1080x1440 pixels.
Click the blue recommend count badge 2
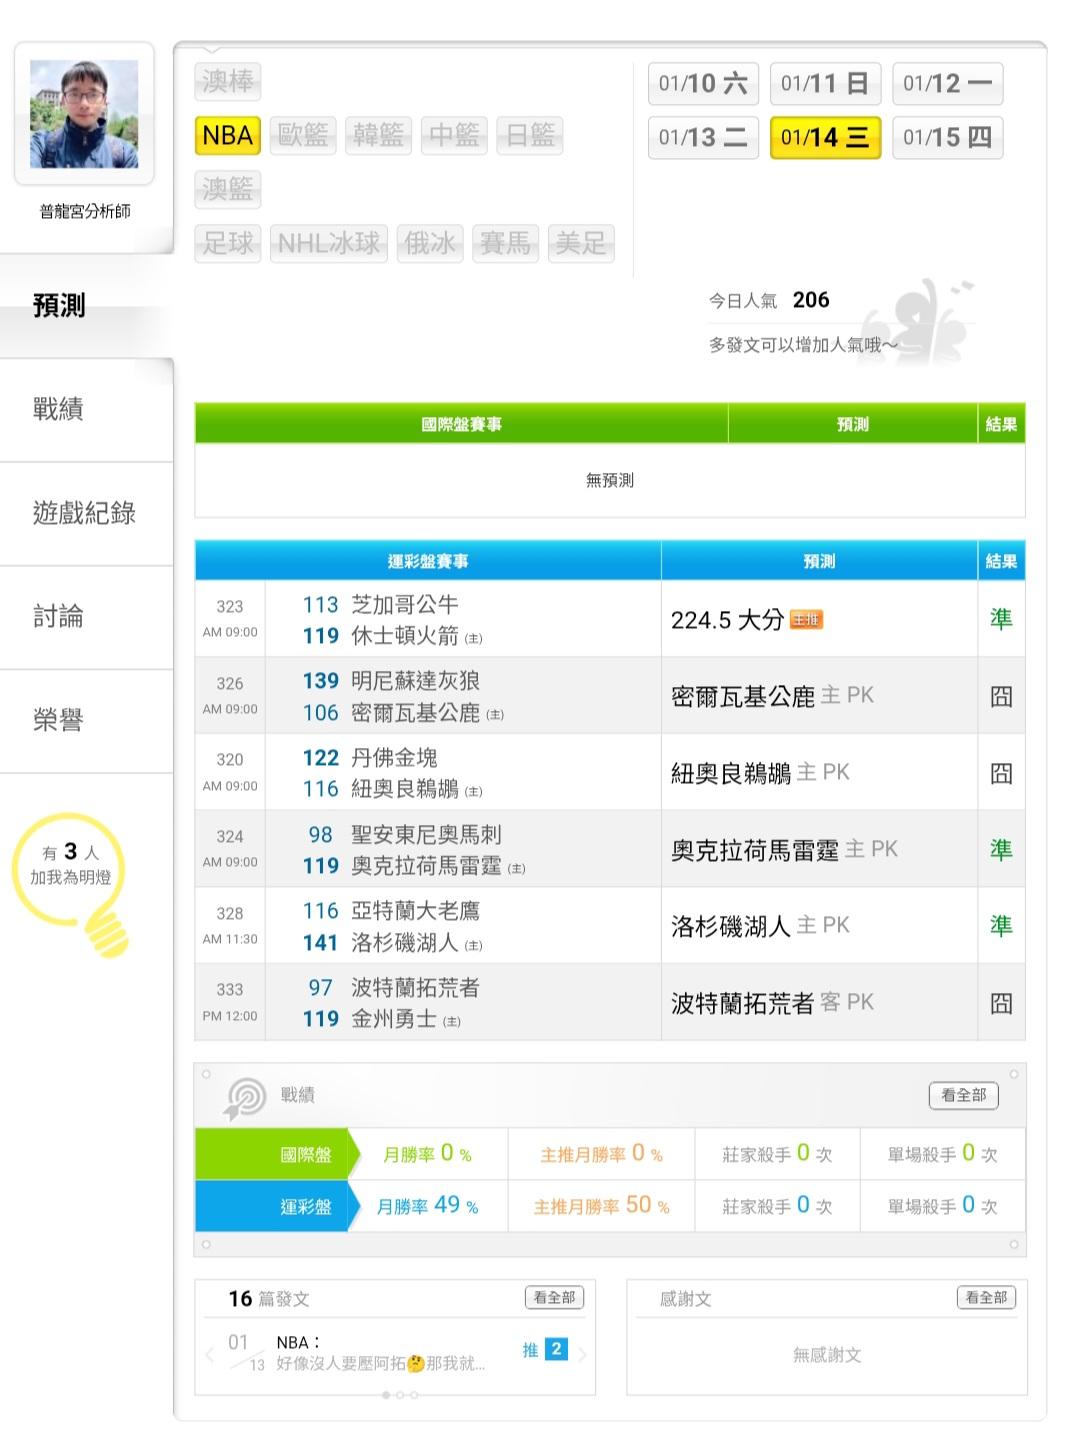coord(556,1349)
